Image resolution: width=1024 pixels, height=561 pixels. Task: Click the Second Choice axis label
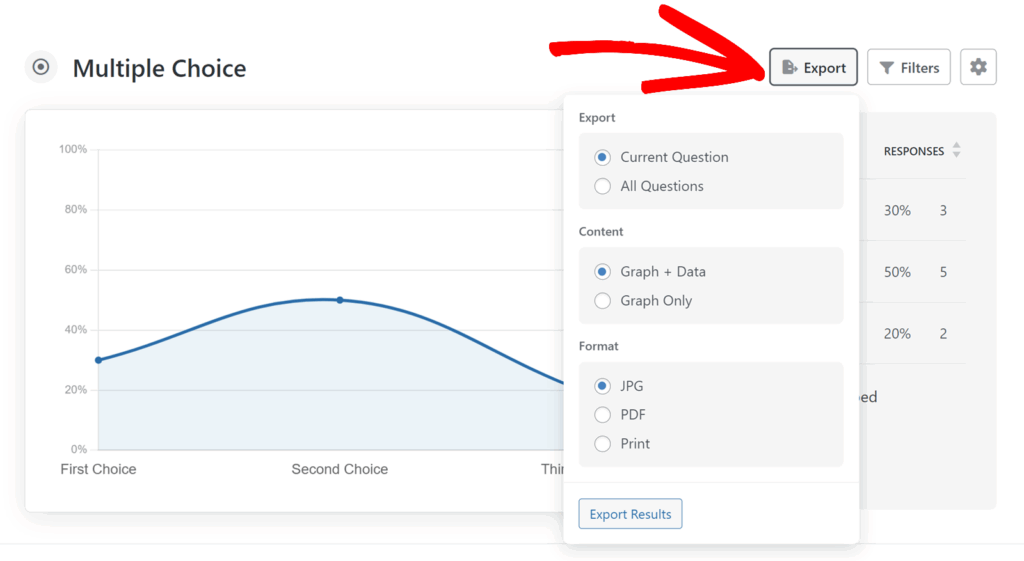(x=339, y=469)
